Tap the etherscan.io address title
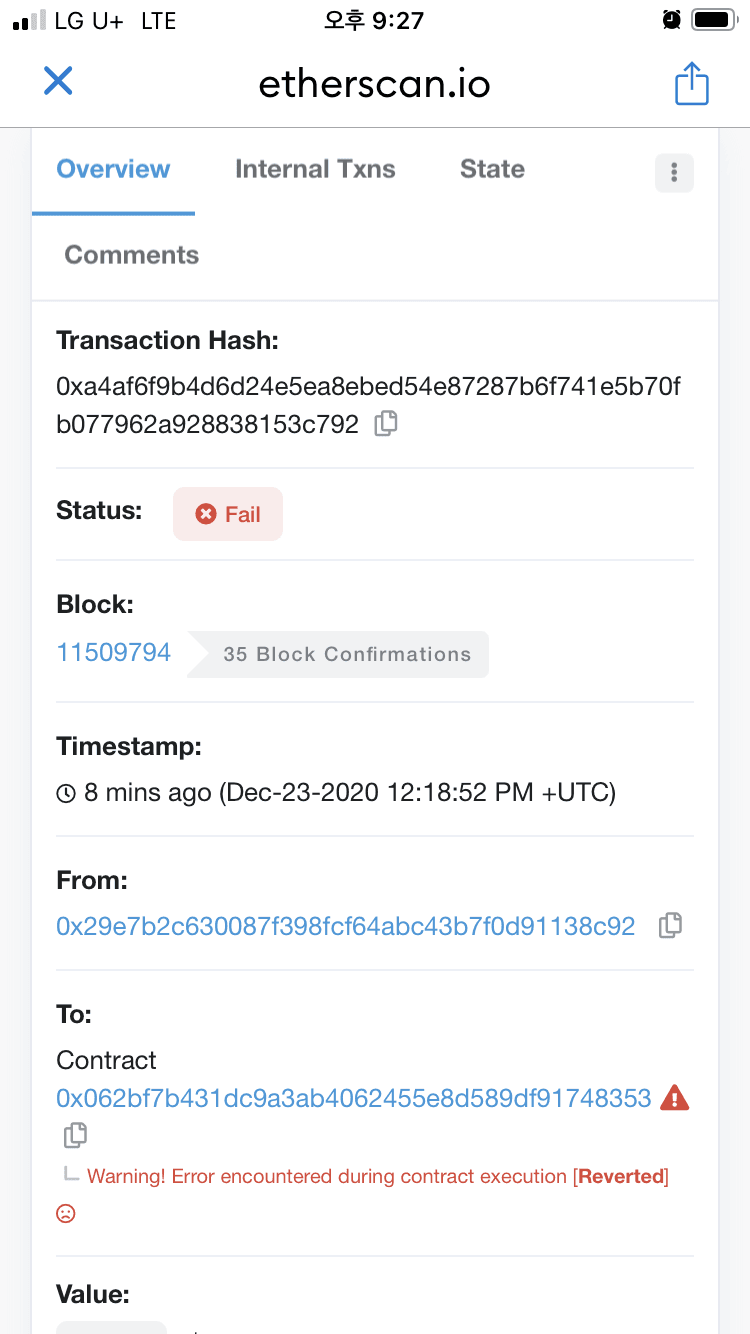 (375, 84)
